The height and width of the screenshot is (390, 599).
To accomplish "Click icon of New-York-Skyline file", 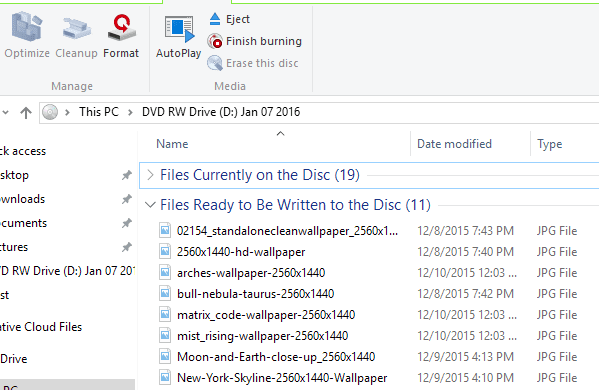I will 165,377.
